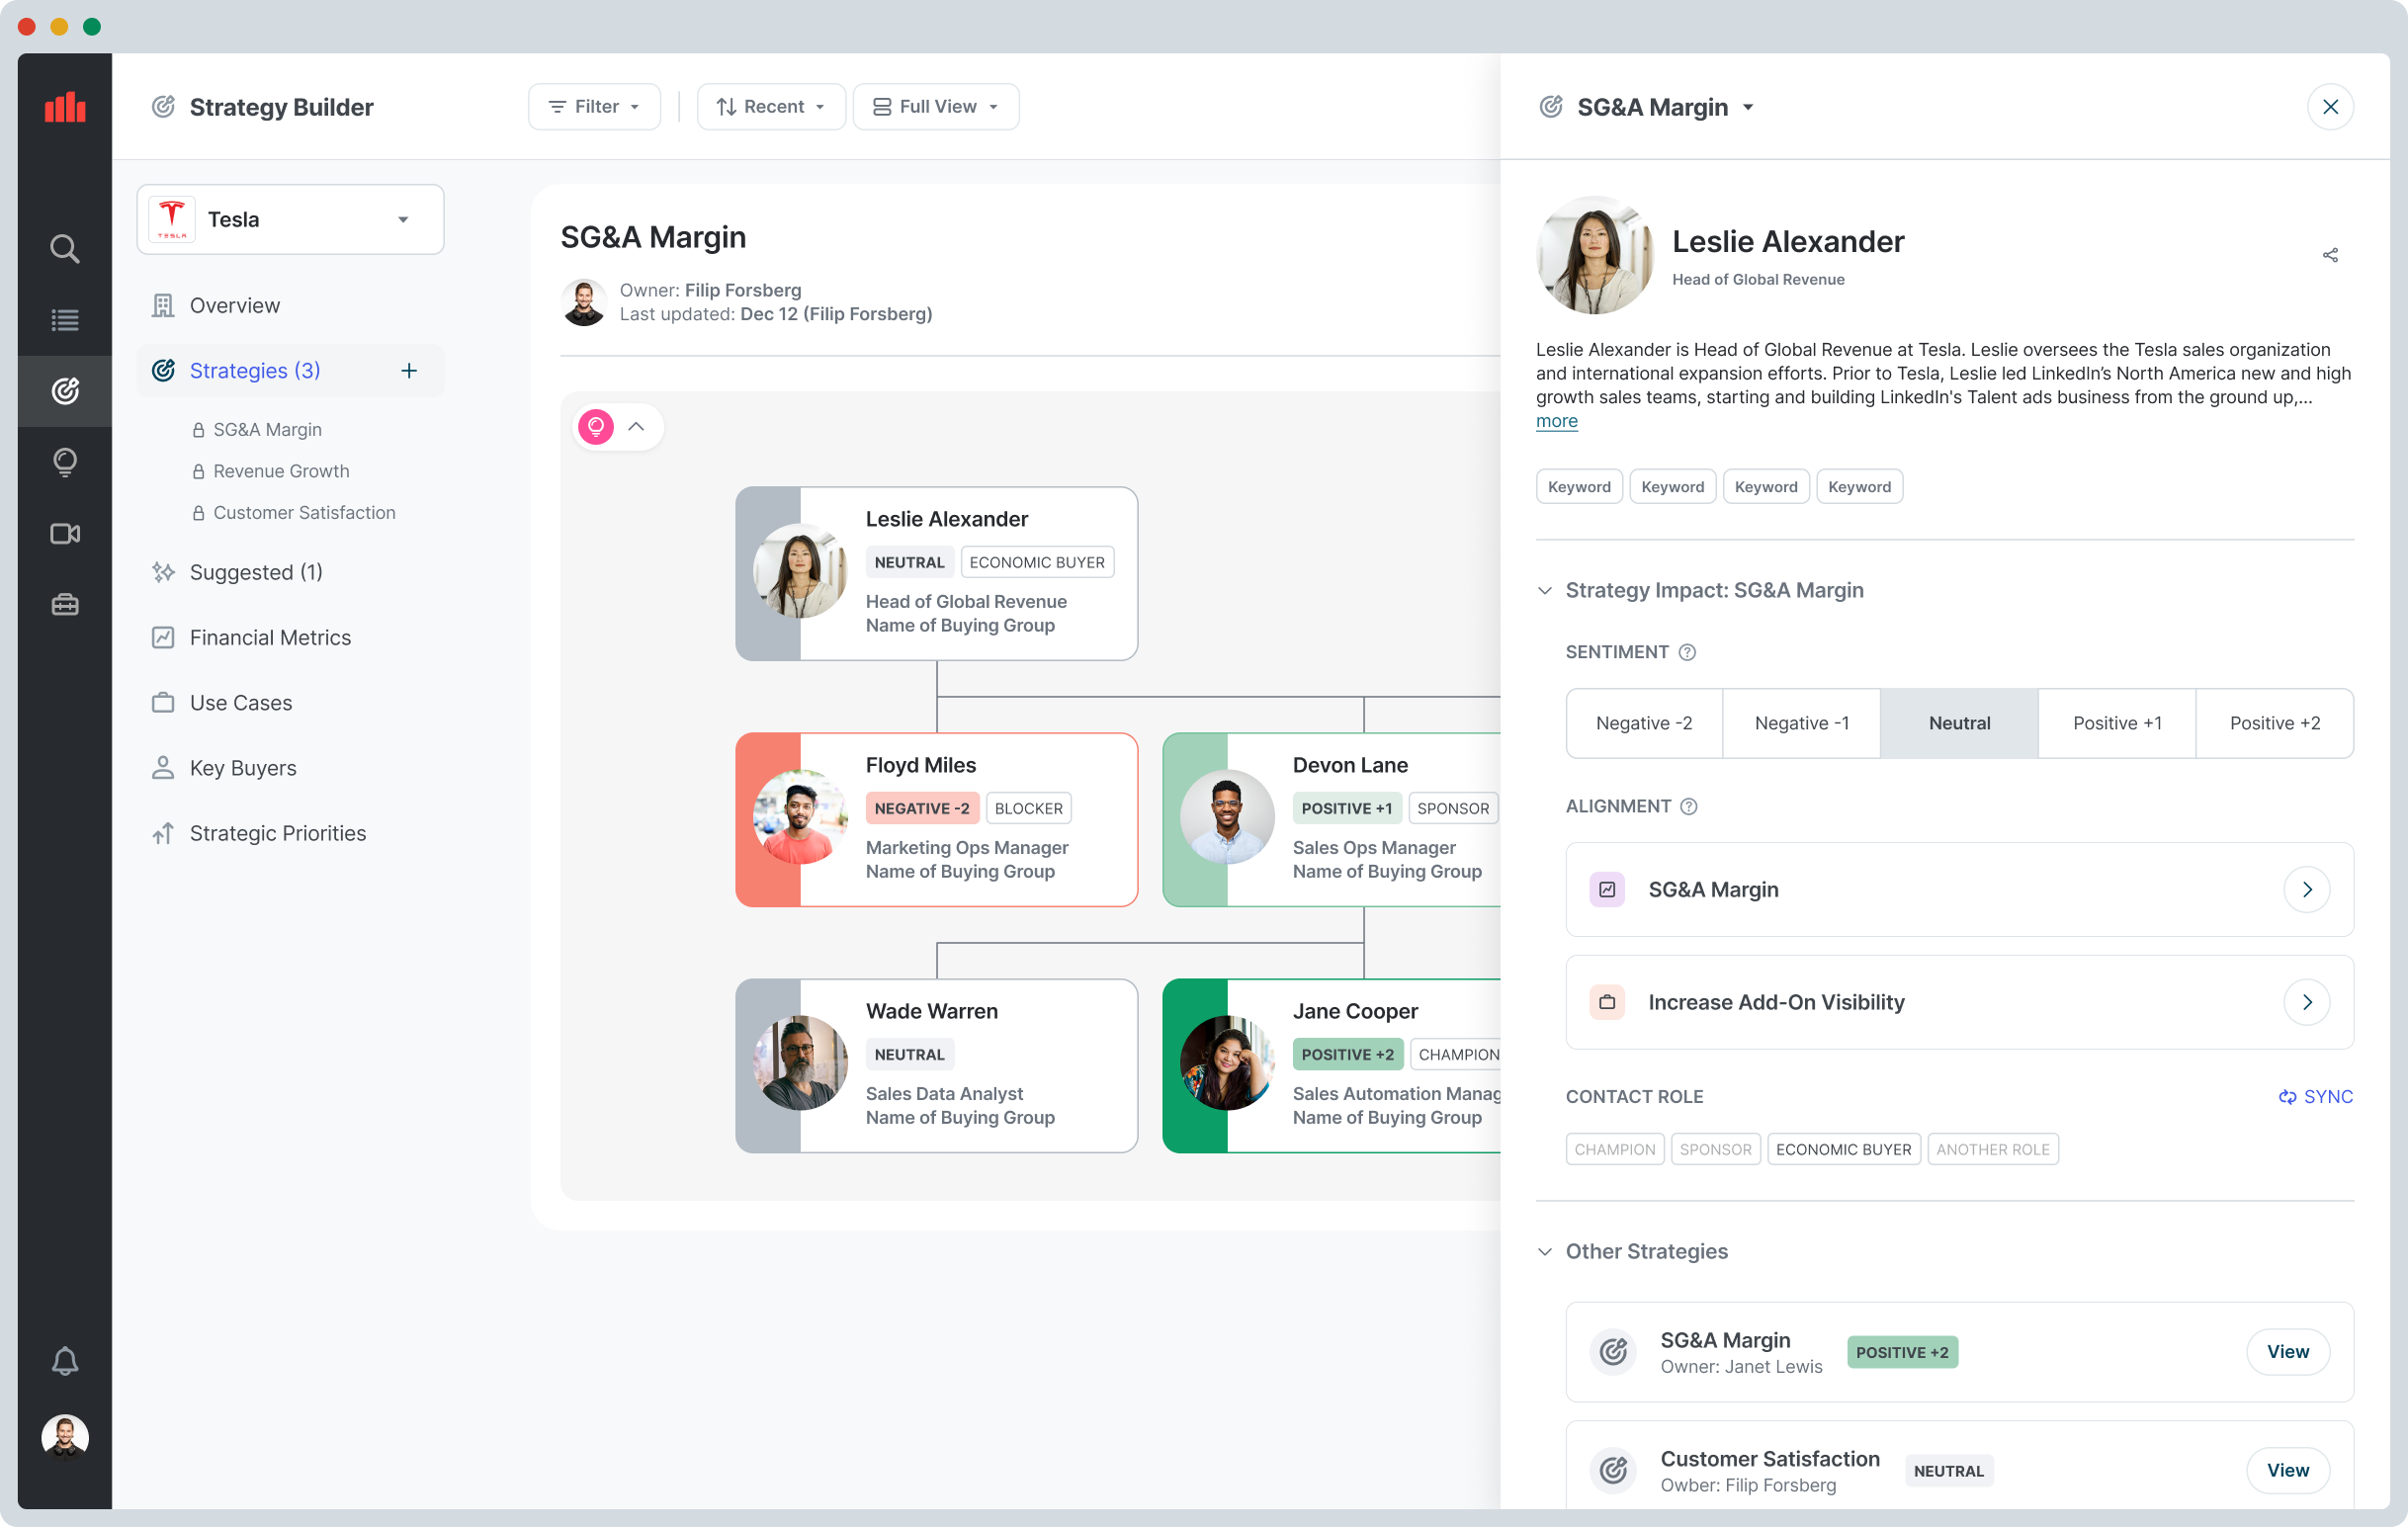
Task: Open the Tesla account dropdown
Action: (x=290, y=219)
